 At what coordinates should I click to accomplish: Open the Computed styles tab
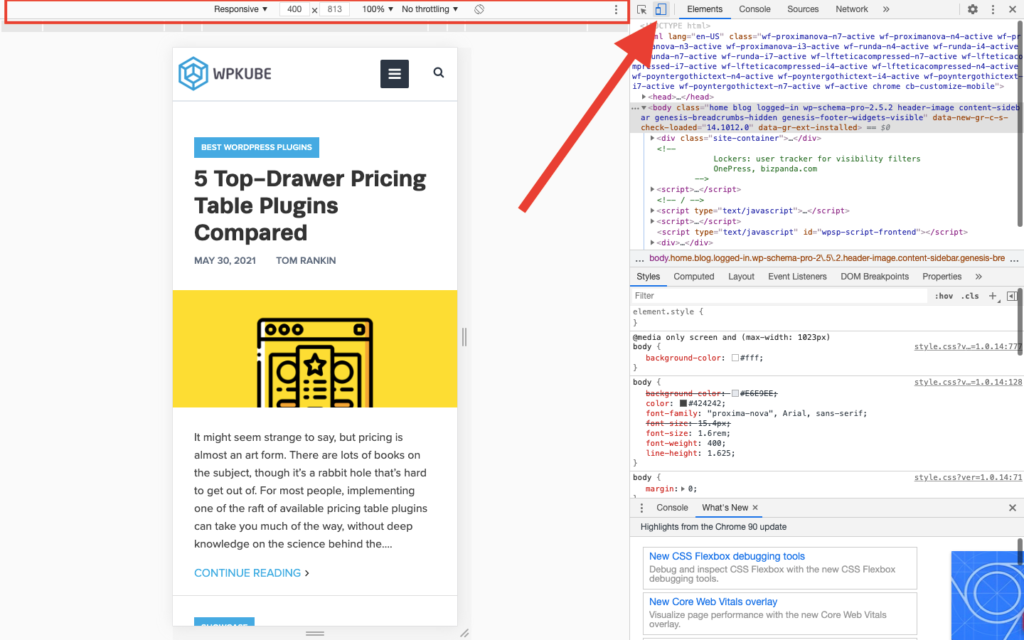coord(693,277)
